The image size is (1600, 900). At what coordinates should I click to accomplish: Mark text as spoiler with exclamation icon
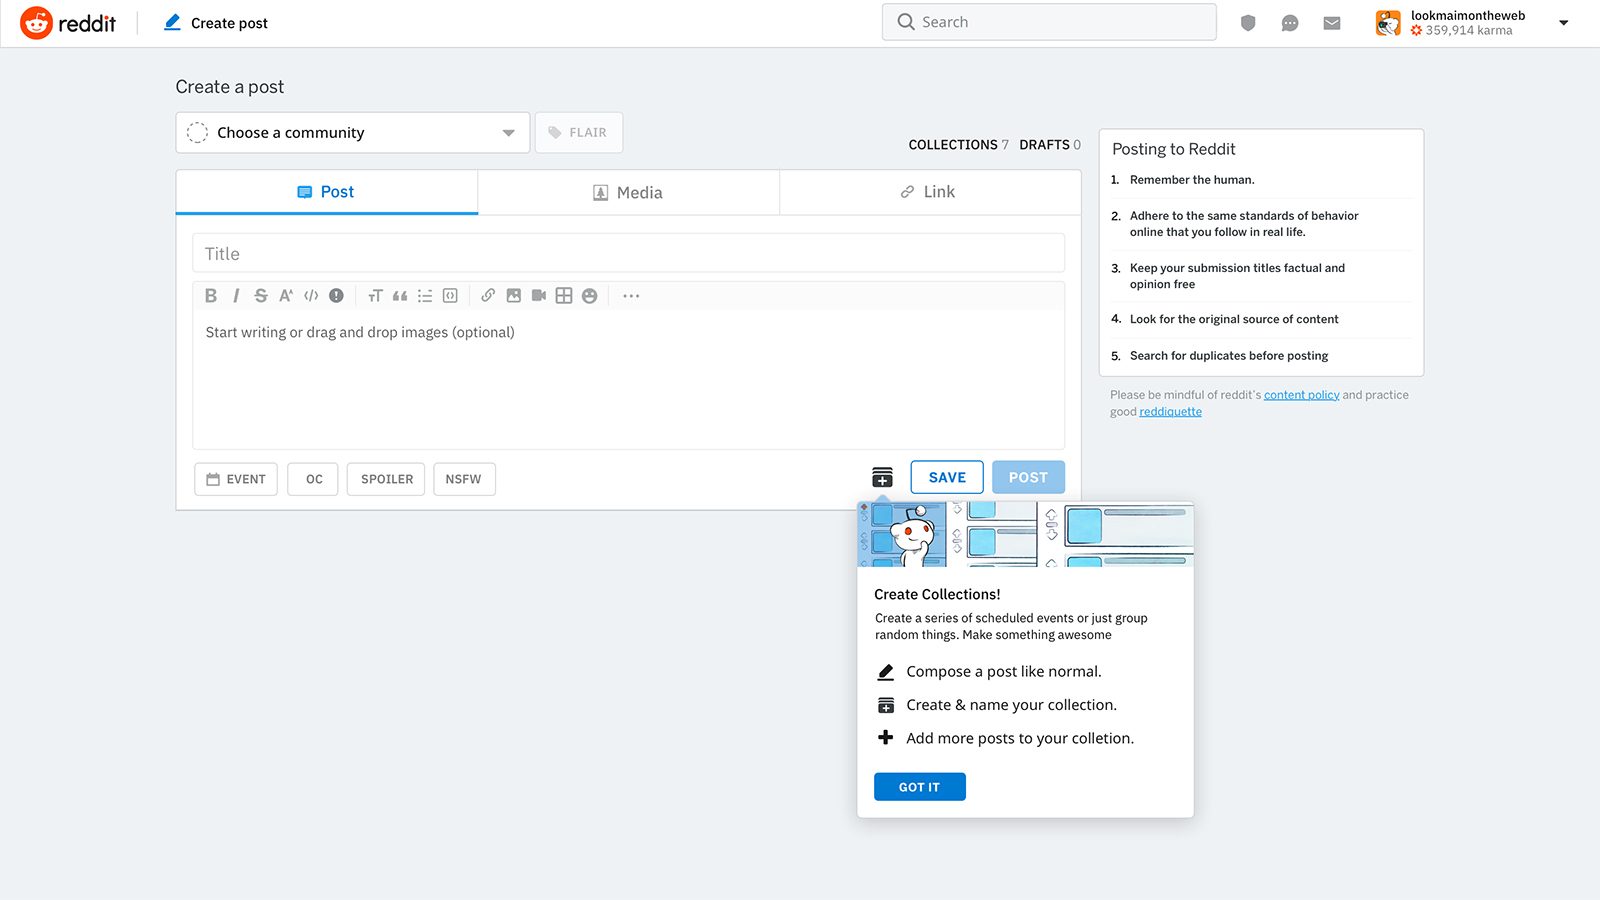click(x=336, y=296)
